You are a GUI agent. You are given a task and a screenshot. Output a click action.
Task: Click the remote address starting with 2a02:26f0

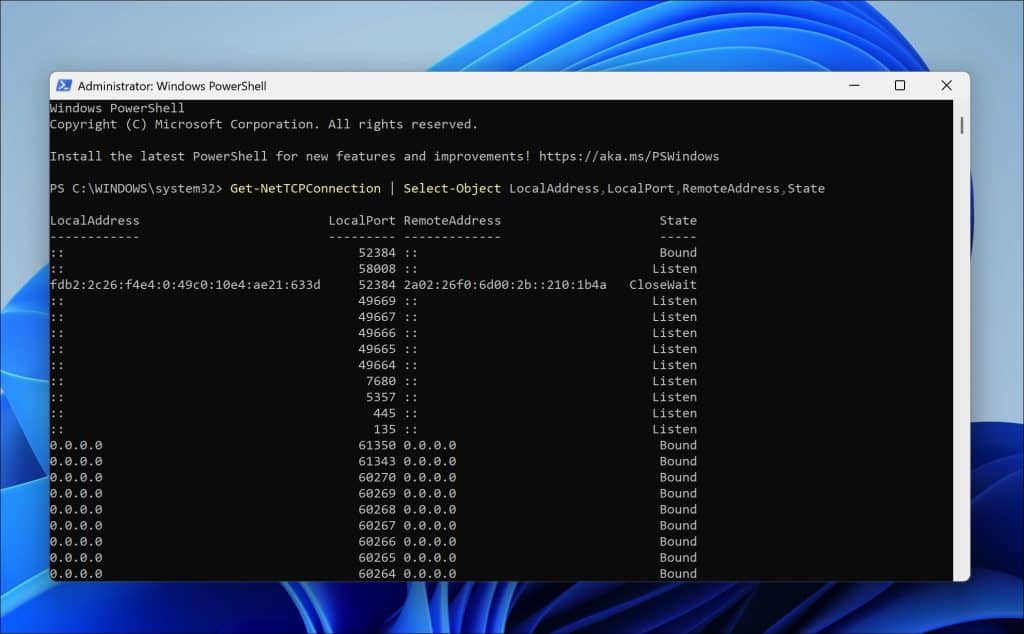coord(505,285)
